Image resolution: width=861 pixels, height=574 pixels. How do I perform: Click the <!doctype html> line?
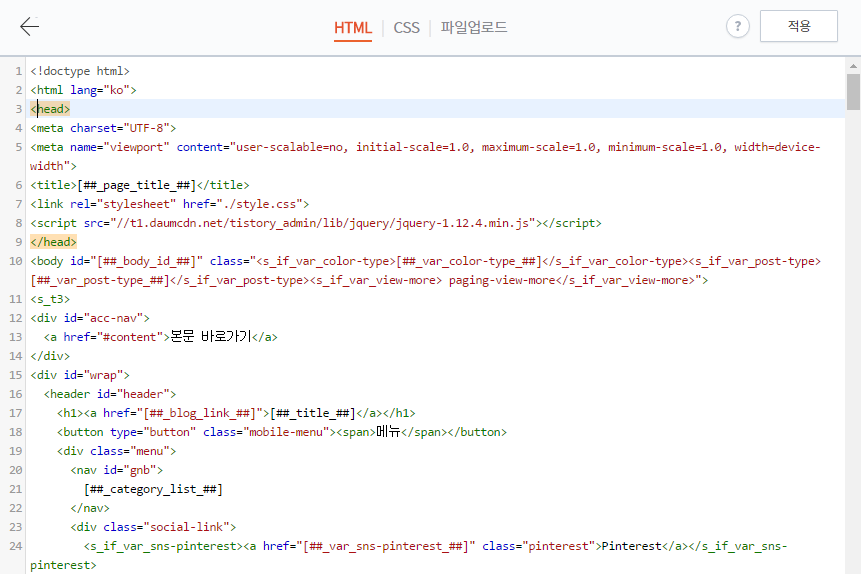pos(80,71)
